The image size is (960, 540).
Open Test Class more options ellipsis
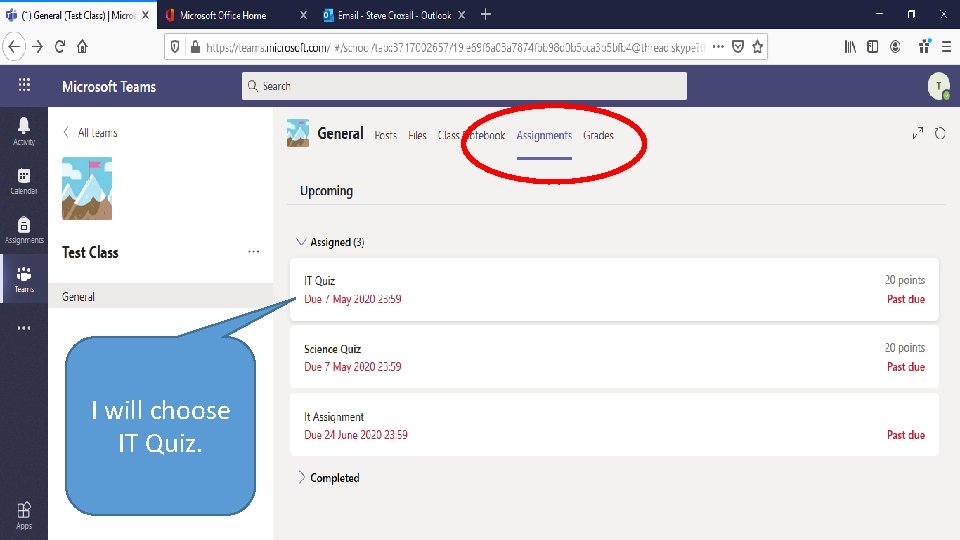click(253, 252)
